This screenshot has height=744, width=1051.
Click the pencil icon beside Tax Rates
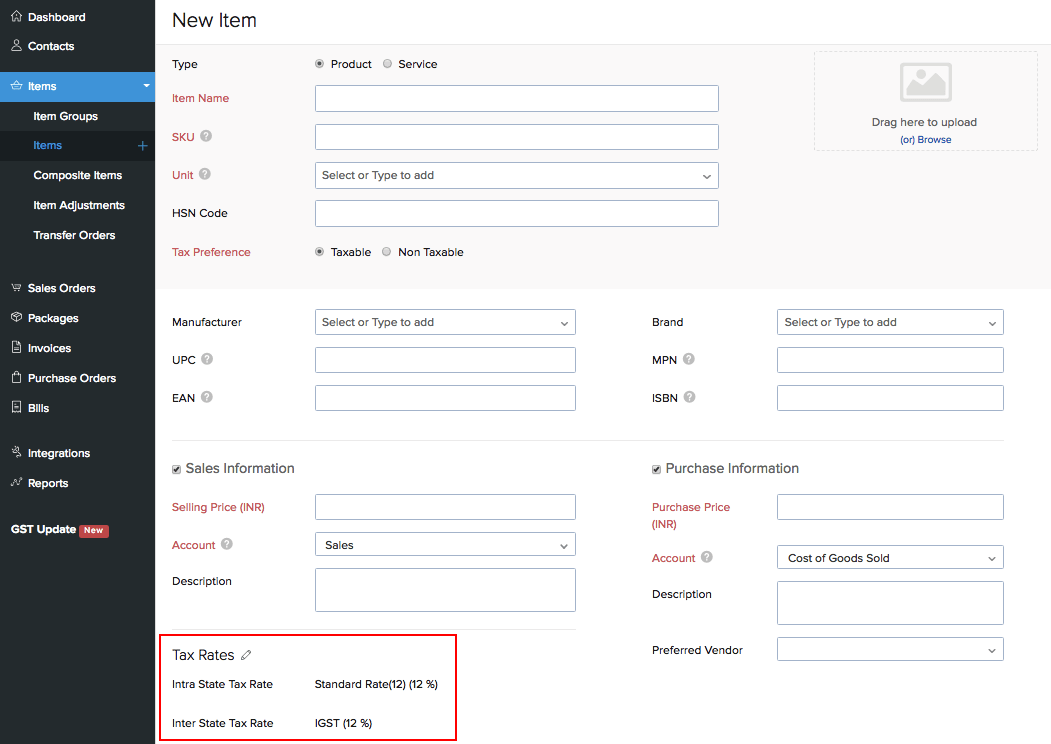[x=246, y=656]
